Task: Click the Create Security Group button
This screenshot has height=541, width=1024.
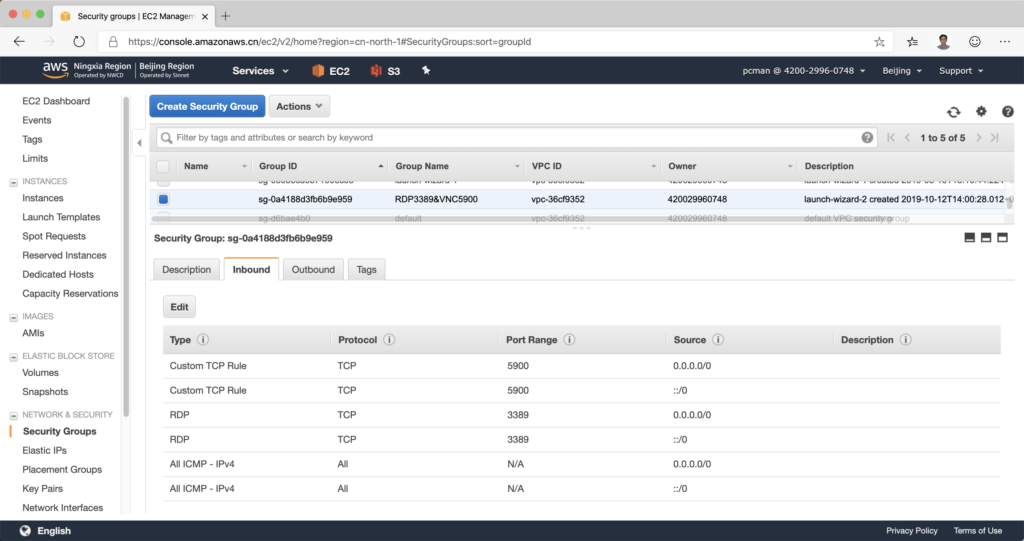Action: (x=207, y=106)
